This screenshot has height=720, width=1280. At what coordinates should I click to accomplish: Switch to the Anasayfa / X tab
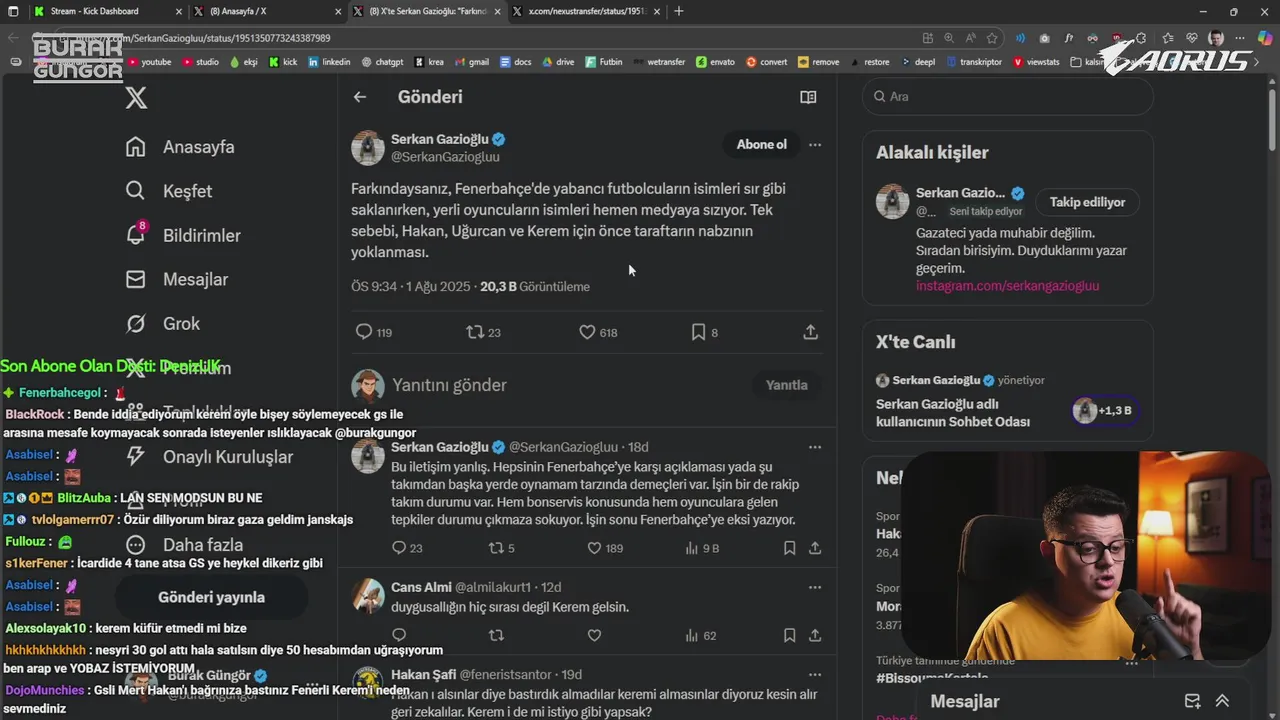[268, 11]
